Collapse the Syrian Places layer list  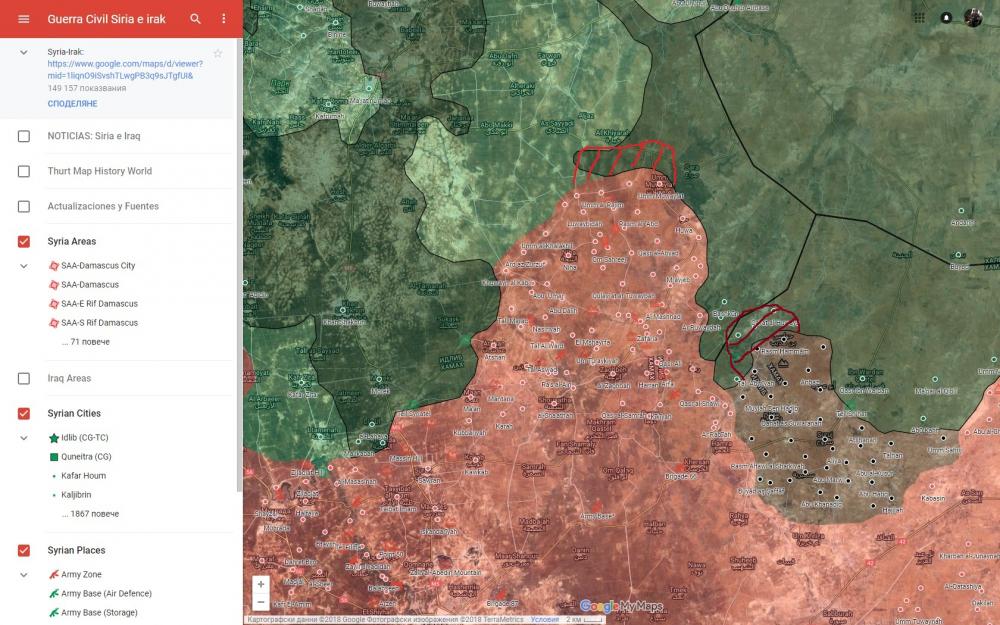pyautogui.click(x=24, y=575)
